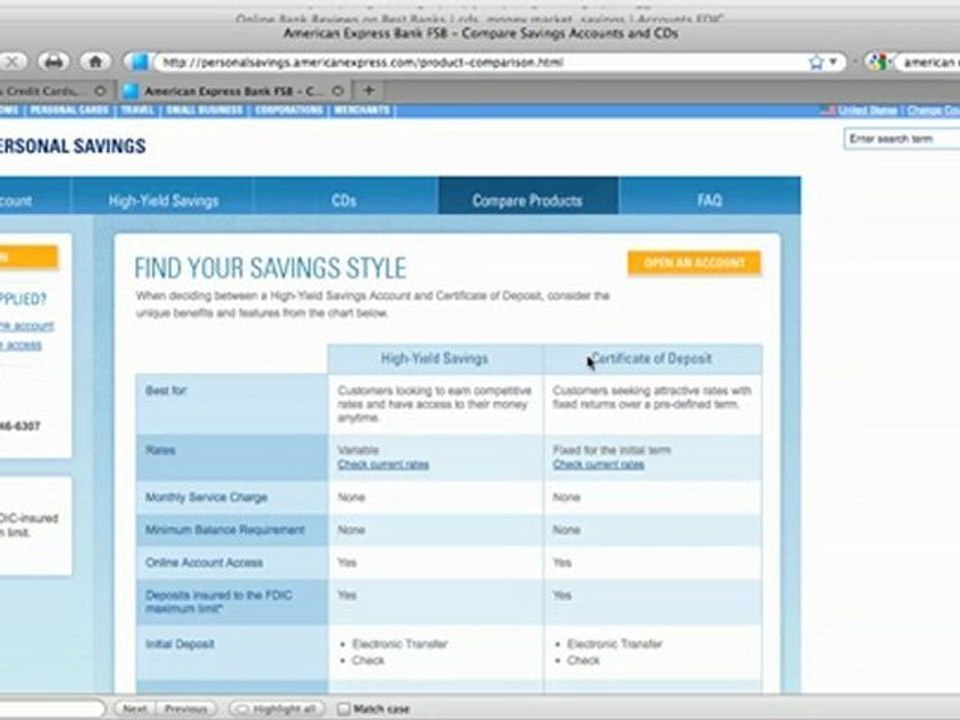Viewport: 960px width, 720px height.
Task: Switch to the Credit Cards tab
Action: click(x=54, y=91)
